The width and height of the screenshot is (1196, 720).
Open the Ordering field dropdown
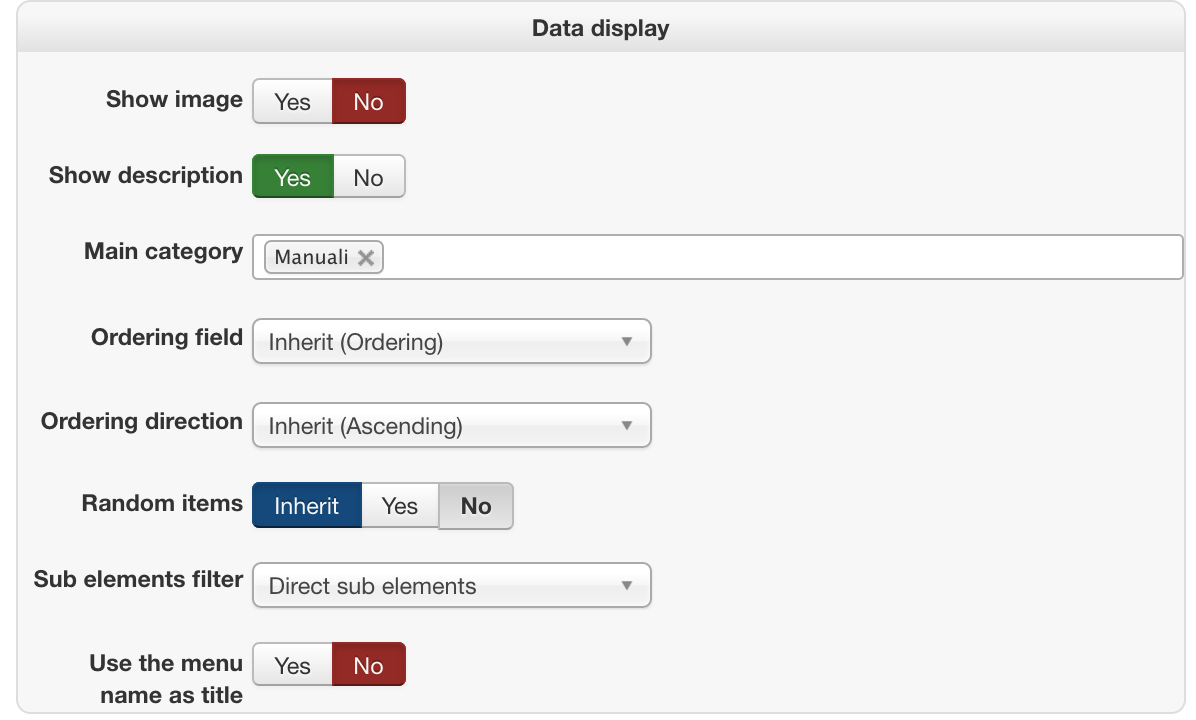(451, 342)
